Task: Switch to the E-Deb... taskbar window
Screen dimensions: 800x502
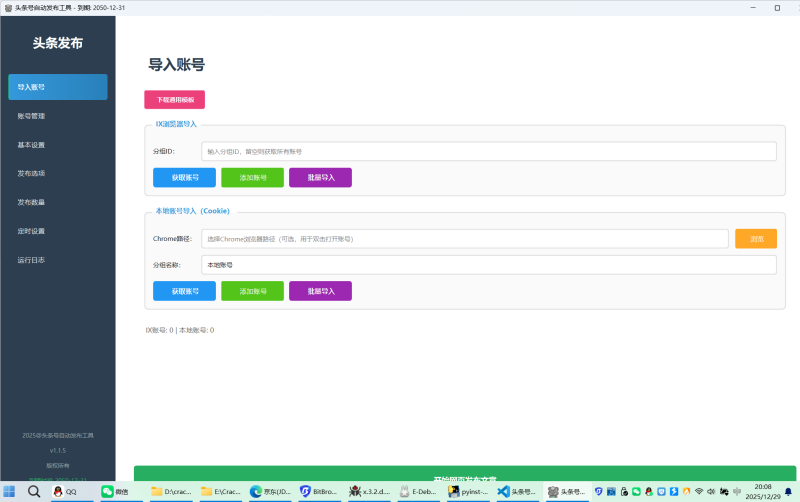Action: click(x=418, y=492)
